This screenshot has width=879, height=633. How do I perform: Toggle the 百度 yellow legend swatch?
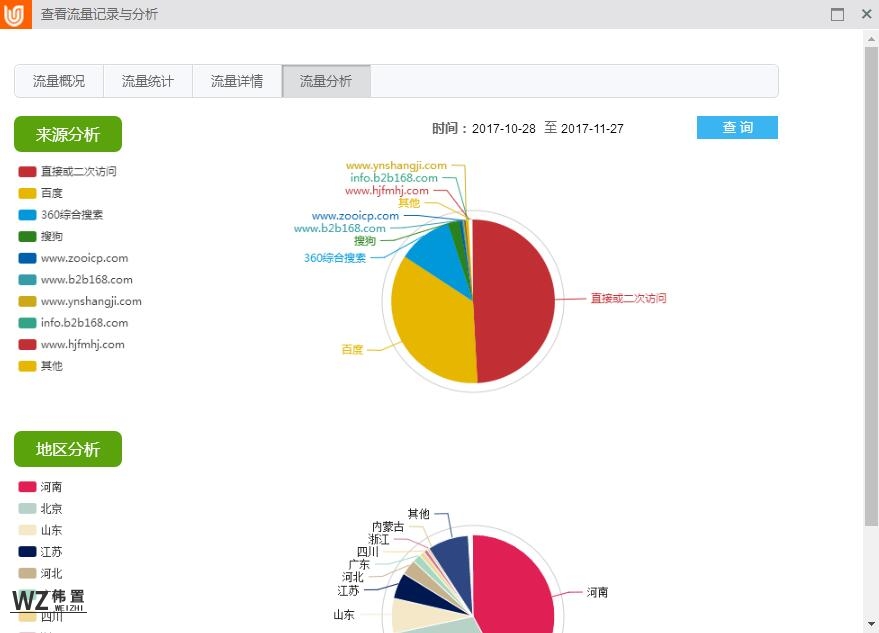pos(28,193)
